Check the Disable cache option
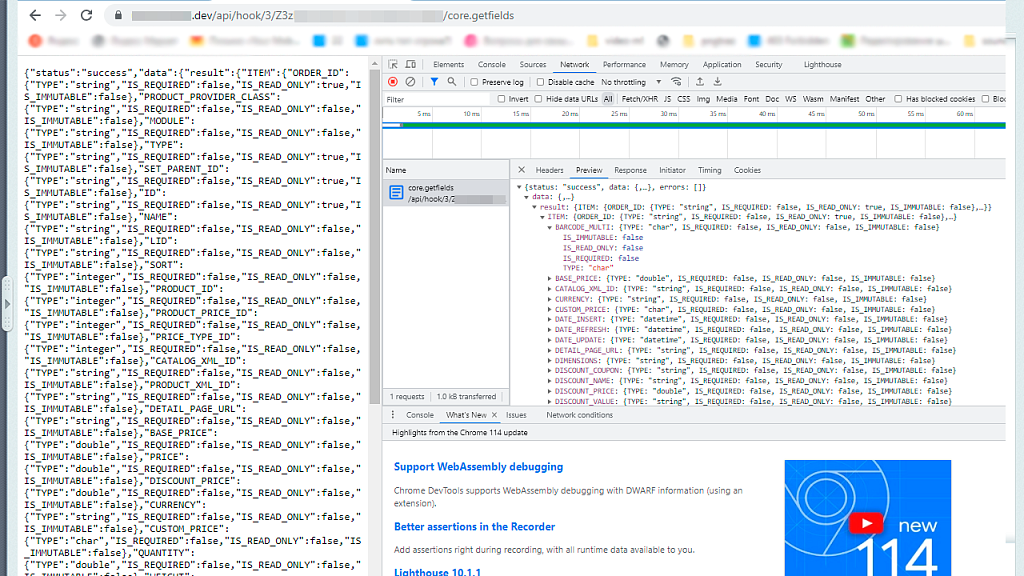This screenshot has height=576, width=1024. click(541, 82)
